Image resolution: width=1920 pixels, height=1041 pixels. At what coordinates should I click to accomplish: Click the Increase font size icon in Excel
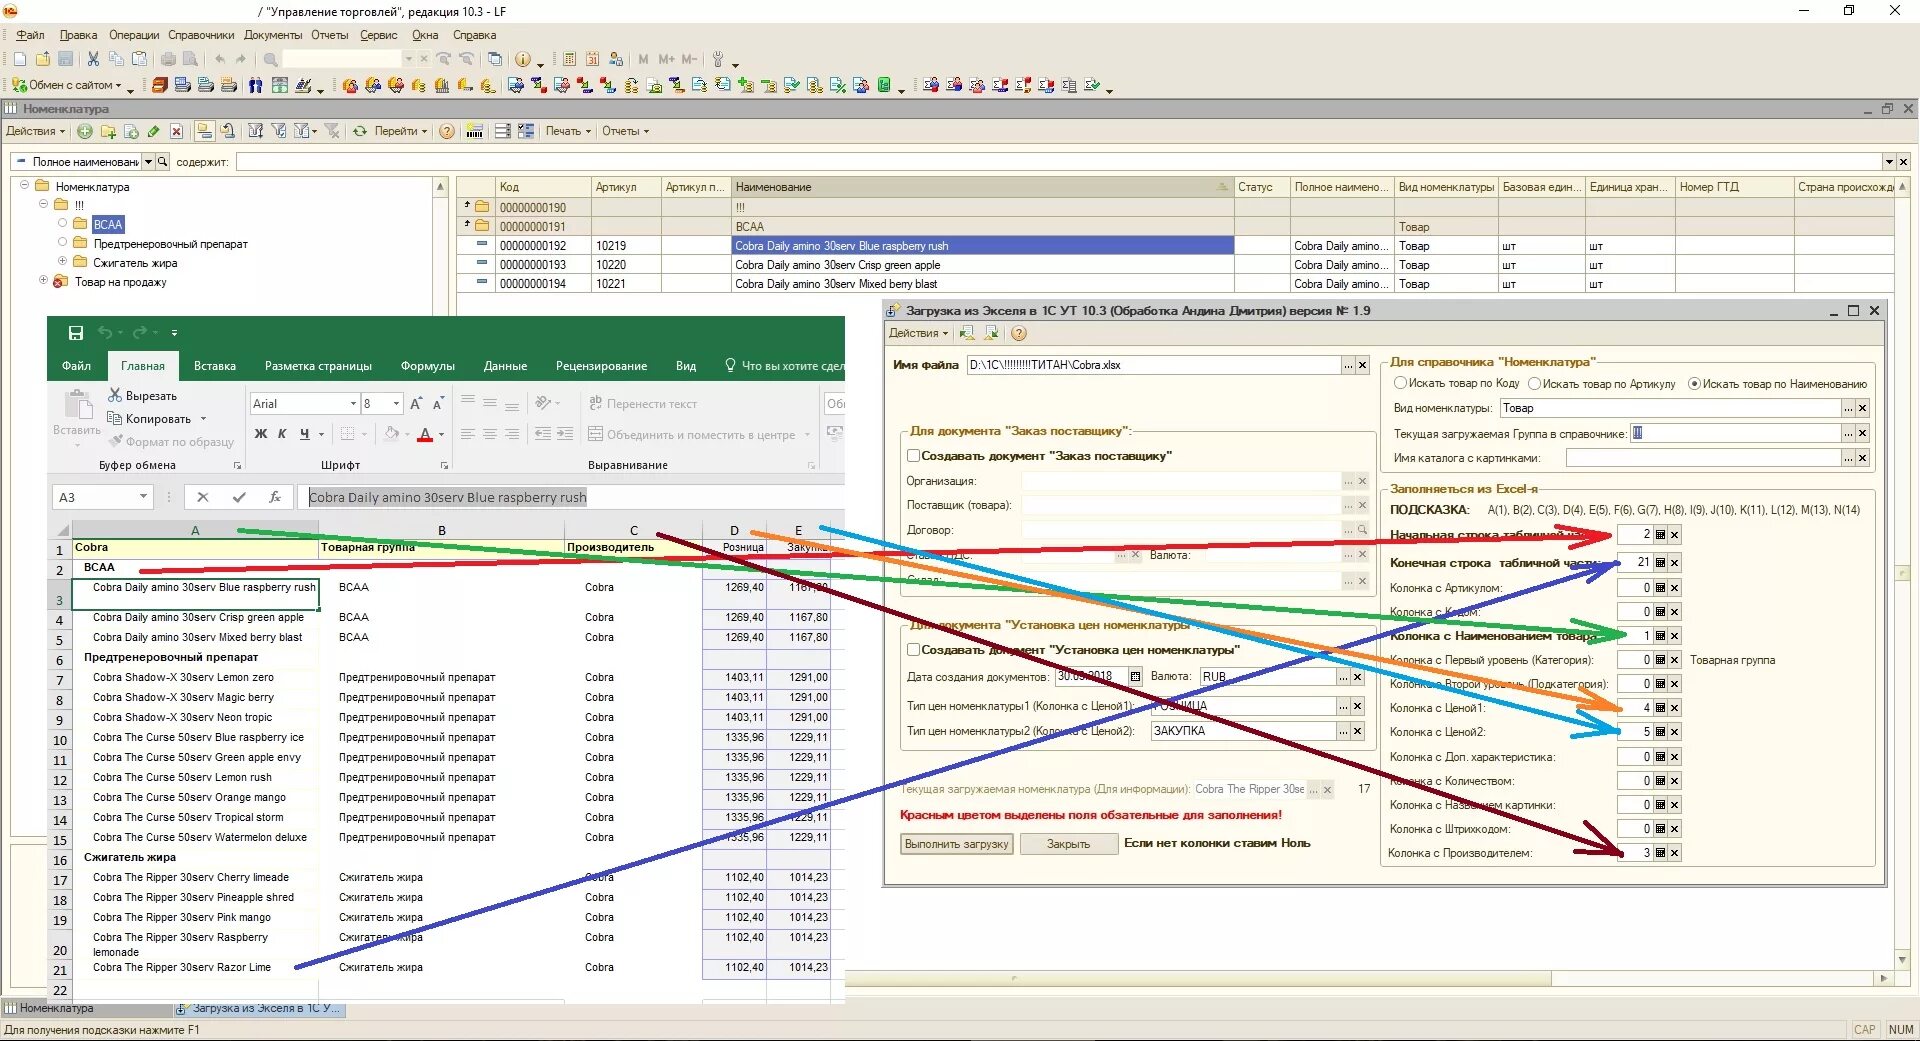pos(416,404)
